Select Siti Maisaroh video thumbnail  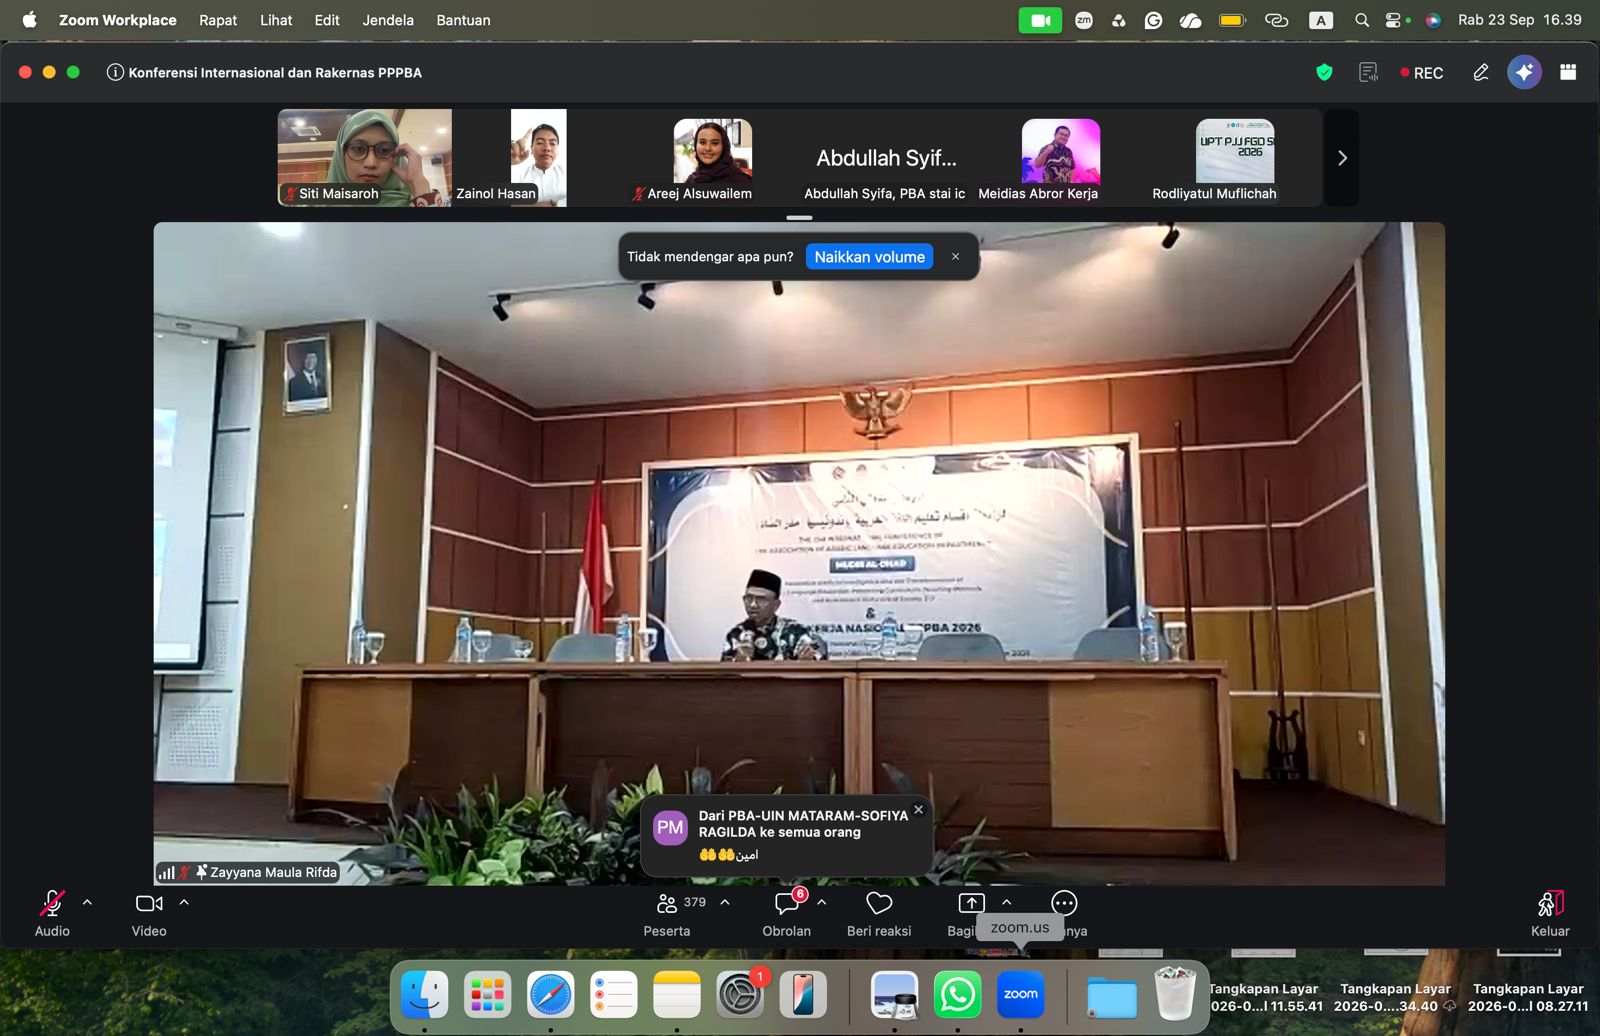point(364,158)
